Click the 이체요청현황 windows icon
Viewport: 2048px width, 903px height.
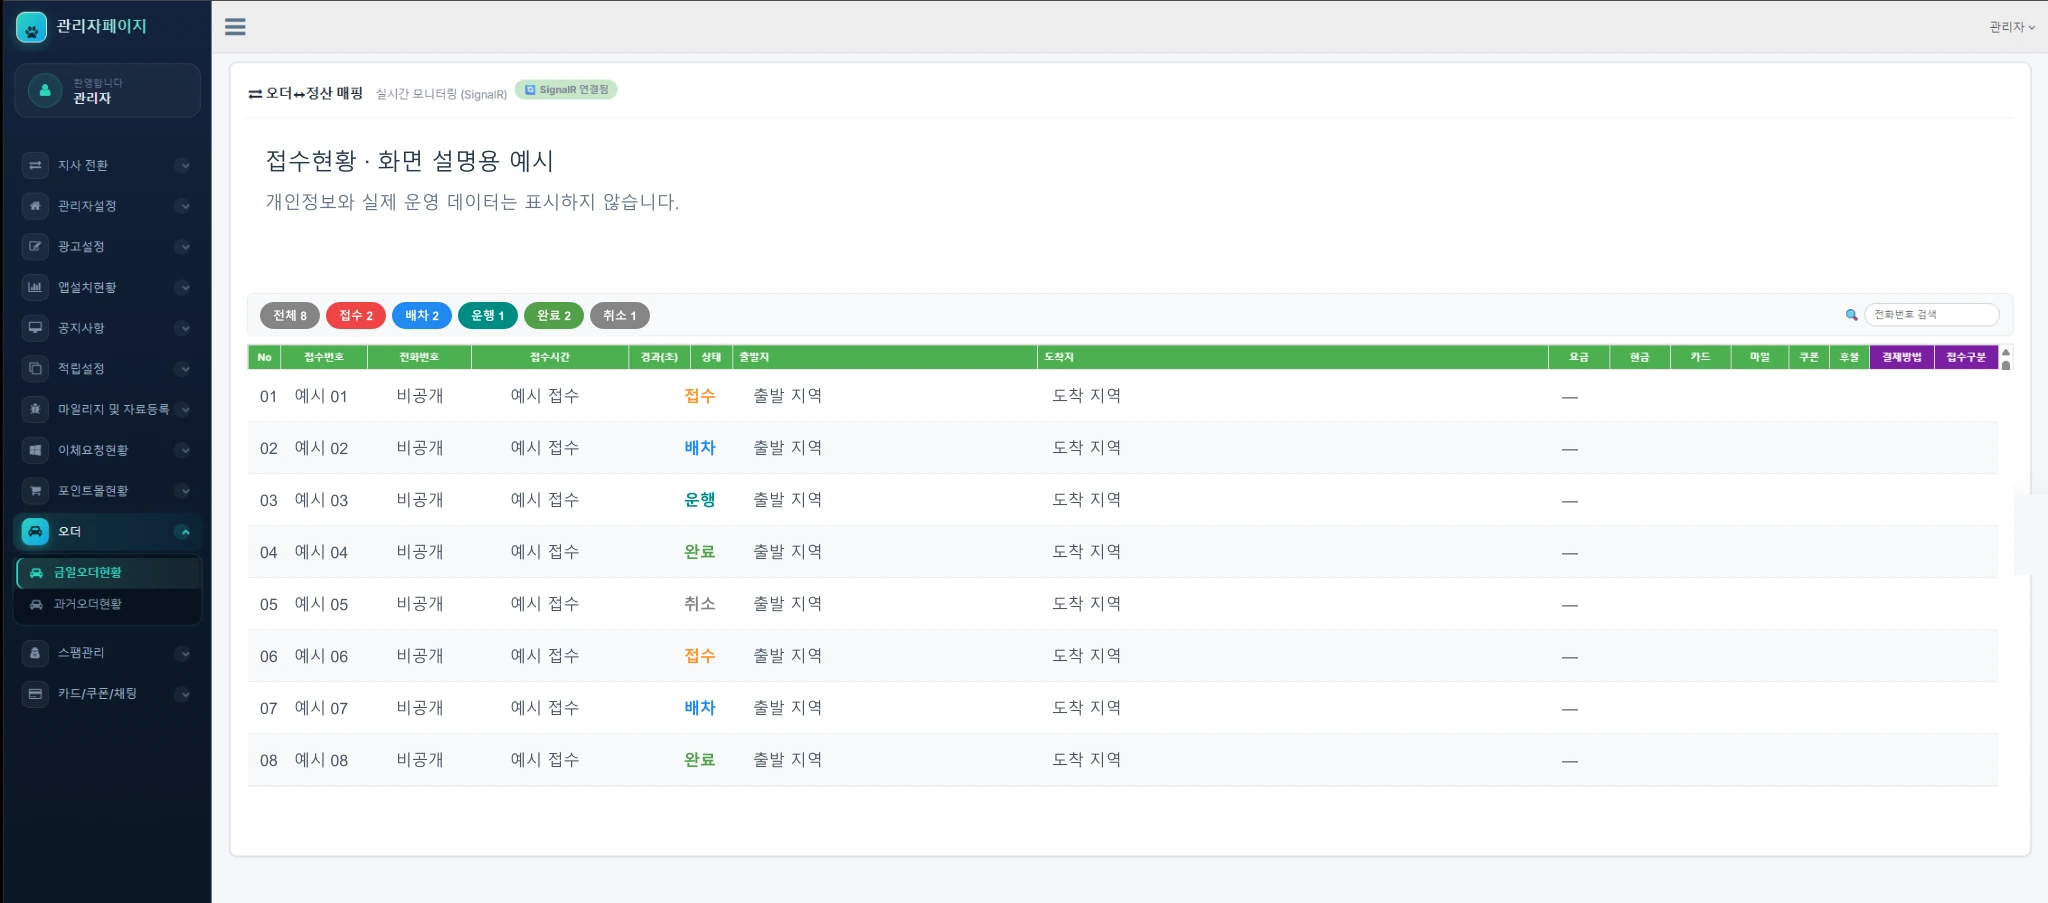35,450
